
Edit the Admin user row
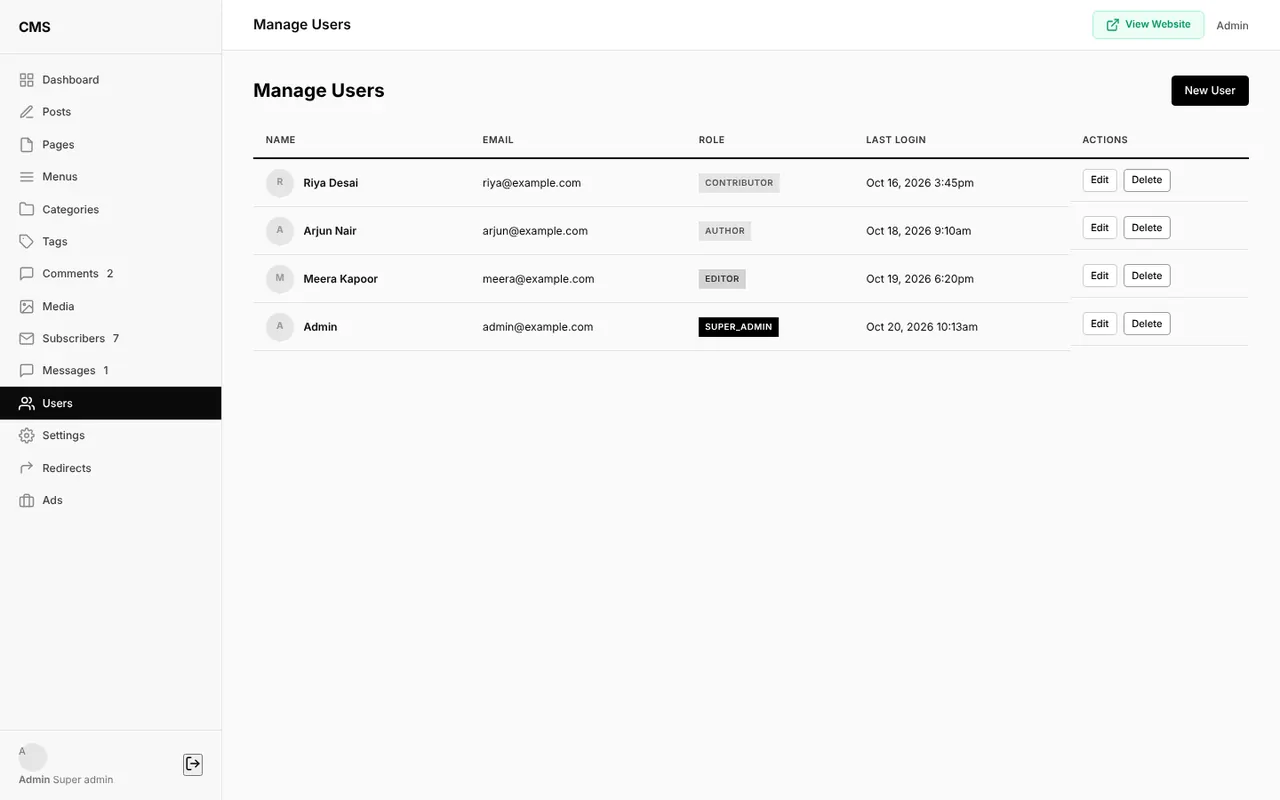click(x=1100, y=324)
